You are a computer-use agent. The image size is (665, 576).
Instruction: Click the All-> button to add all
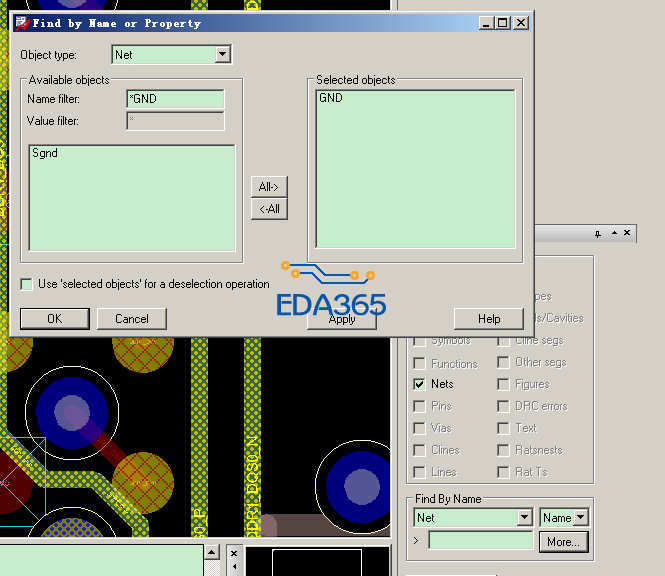[268, 186]
